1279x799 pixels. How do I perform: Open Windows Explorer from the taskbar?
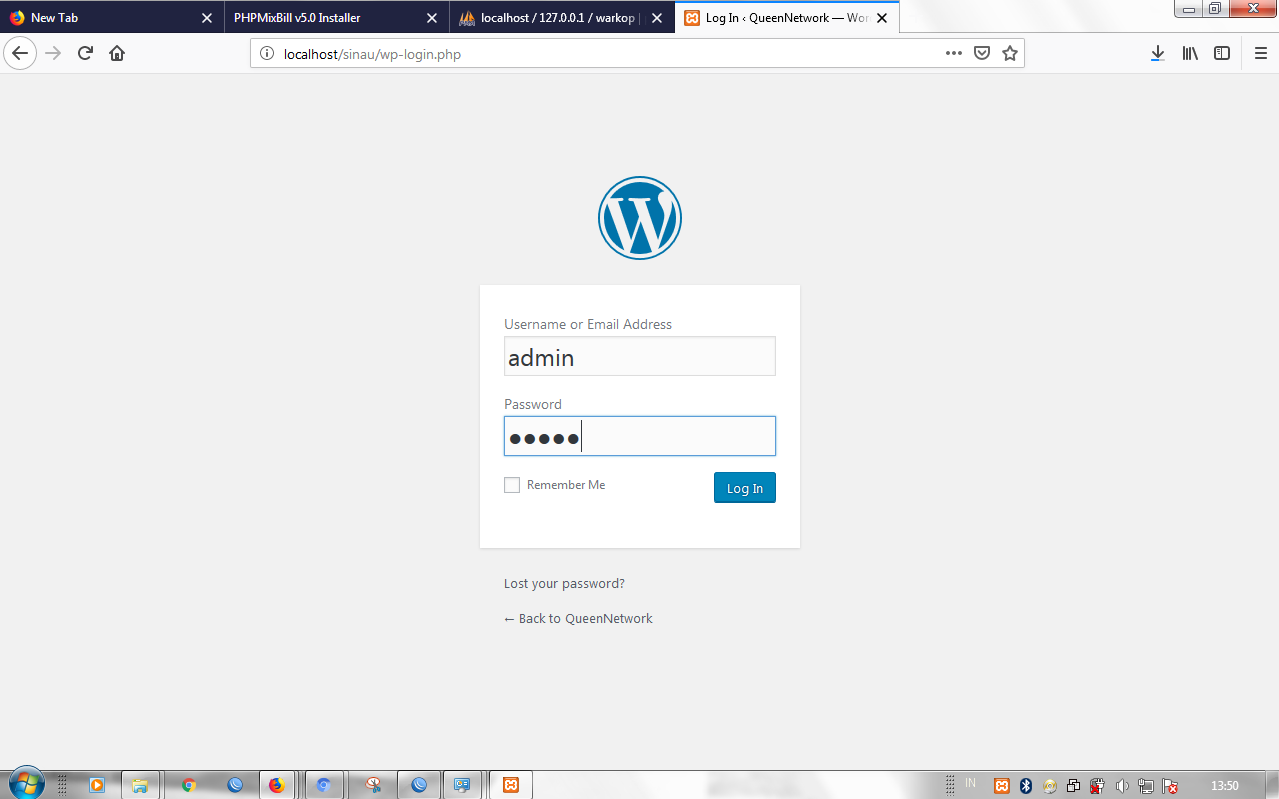tap(140, 785)
